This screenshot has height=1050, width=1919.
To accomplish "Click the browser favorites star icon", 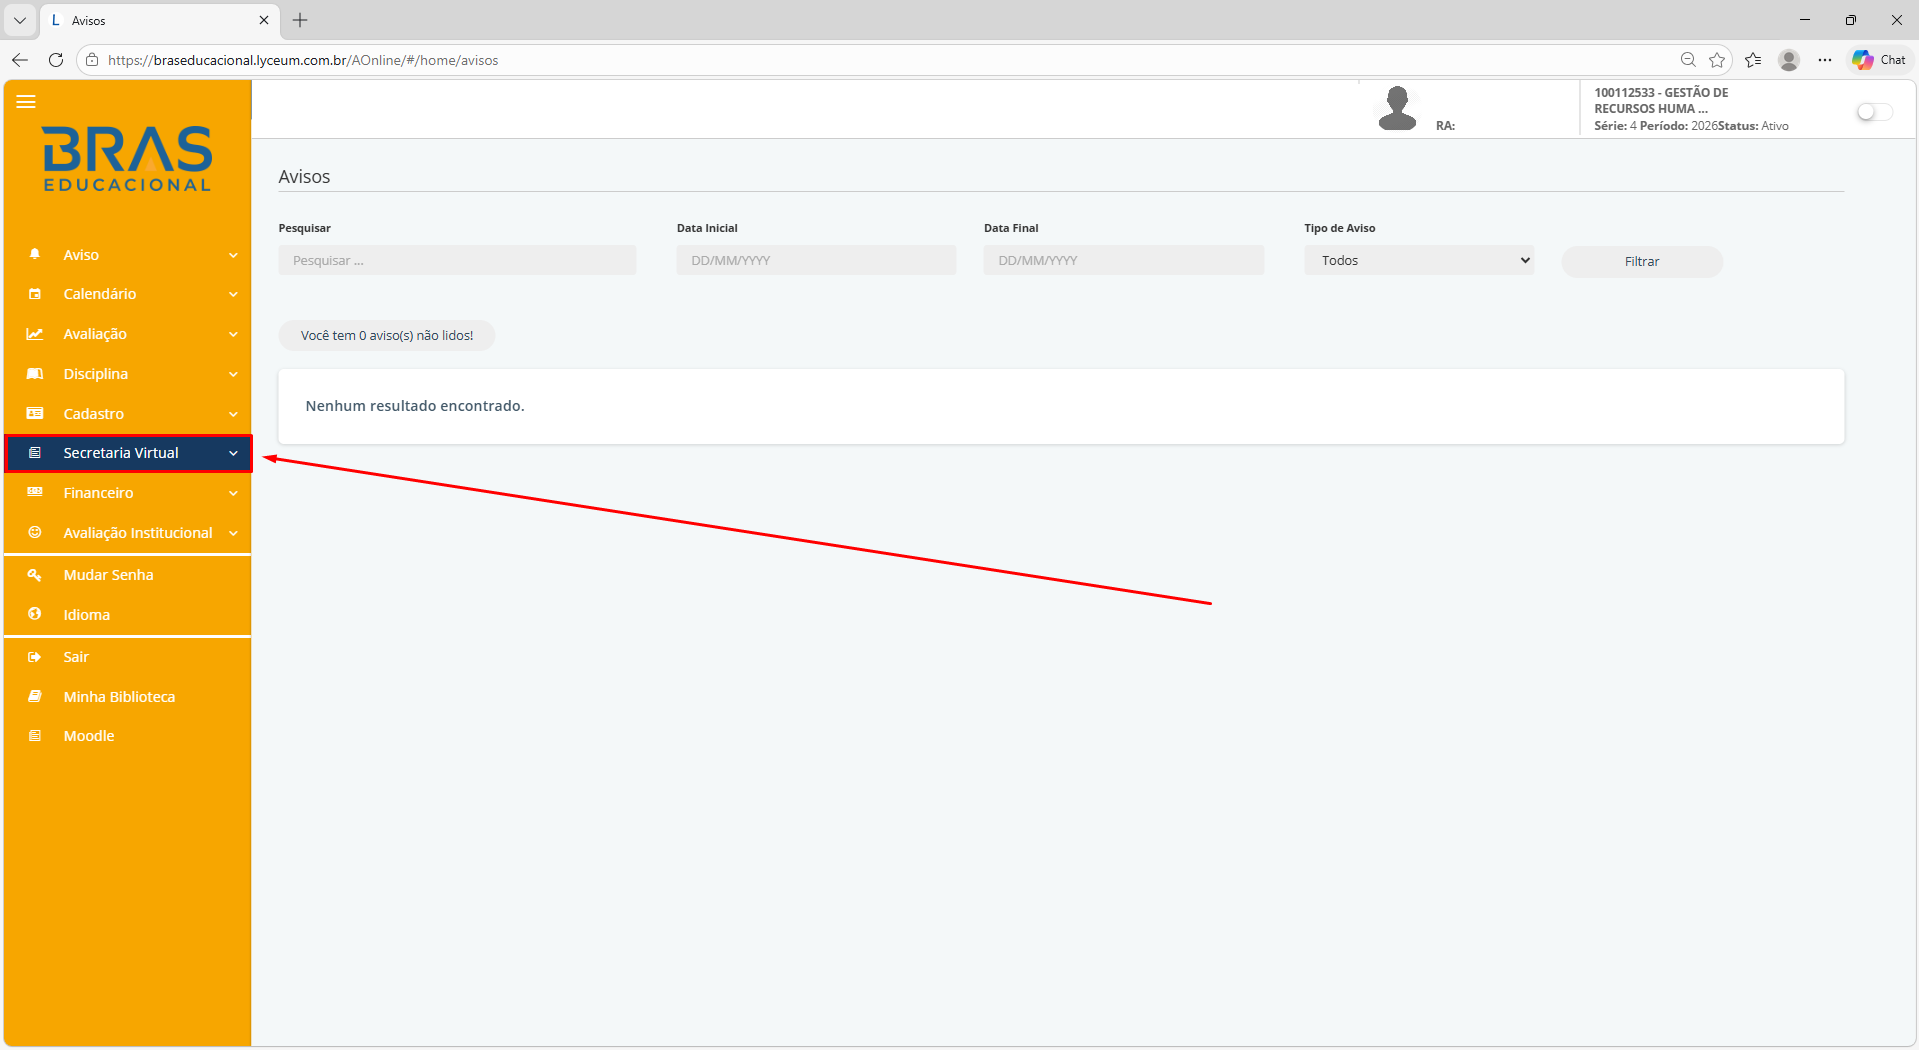I will (1717, 60).
